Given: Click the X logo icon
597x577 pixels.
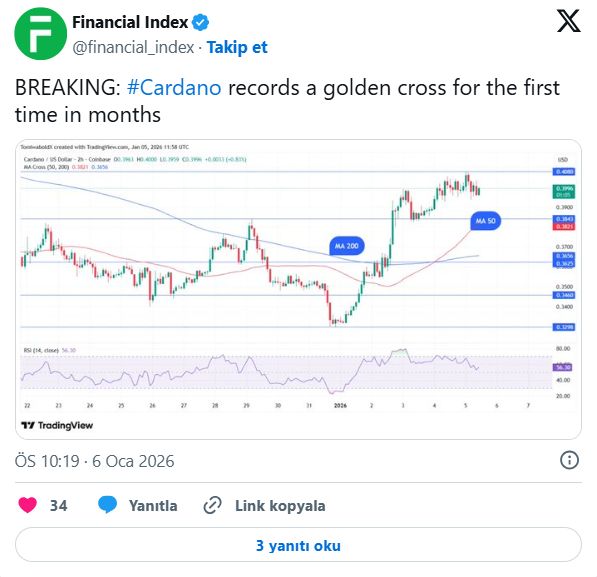Looking at the screenshot, I should pos(568,21).
